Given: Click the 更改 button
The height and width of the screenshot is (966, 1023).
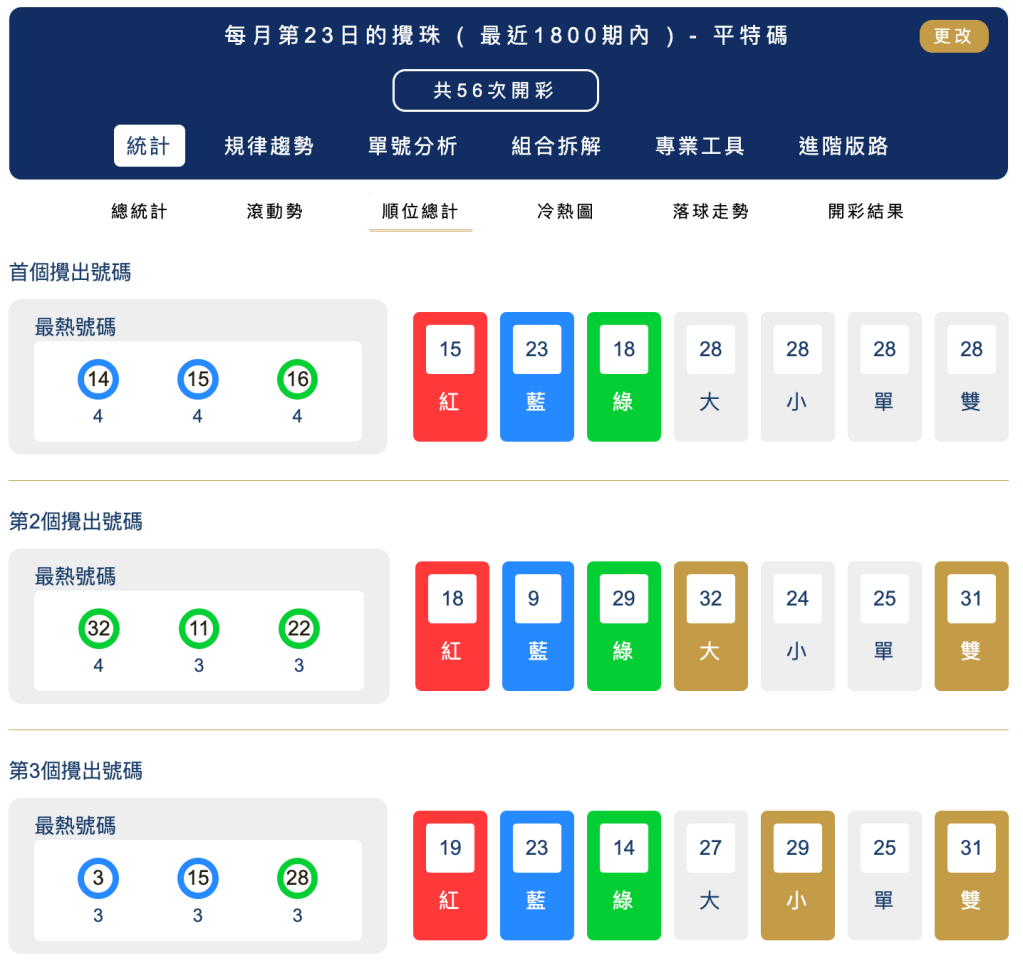Looking at the screenshot, I should tap(953, 35).
